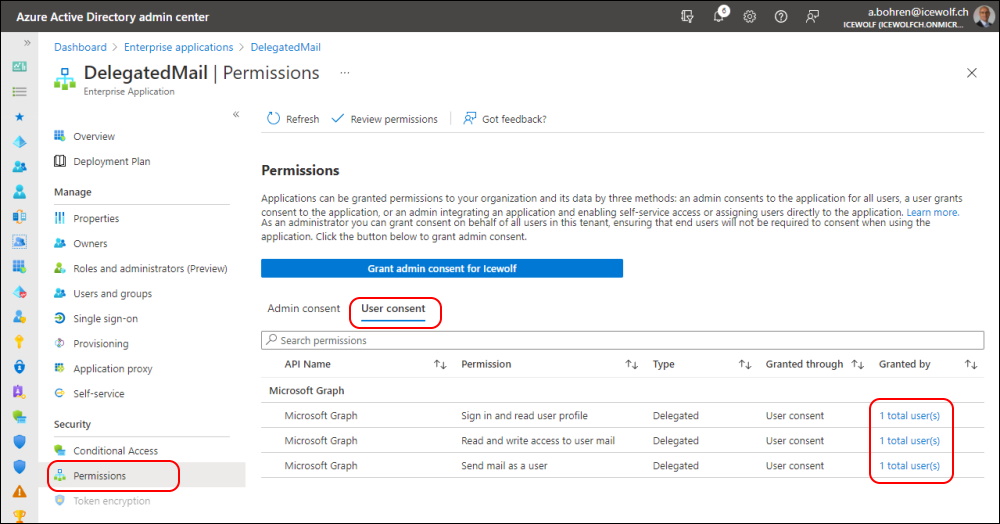The image size is (1000, 524).
Task: Click the orange warning triangle icon in the left rail
Action: coord(20,491)
